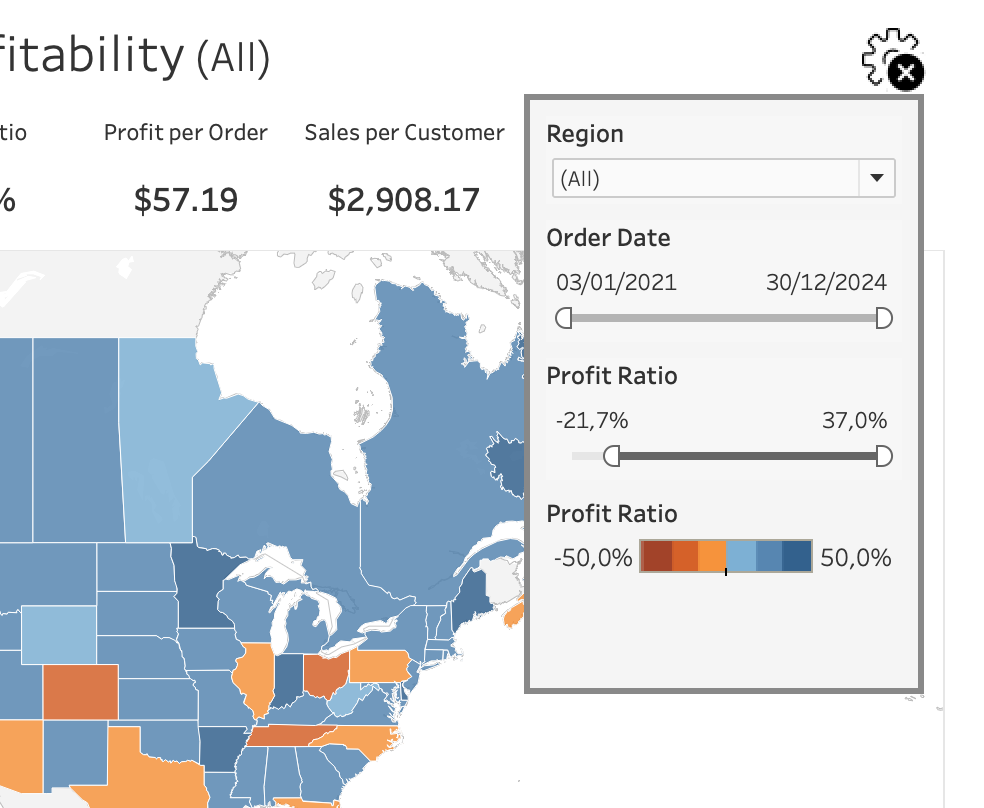
Task: Click the Region (All) combo box
Action: pyautogui.click(x=706, y=179)
